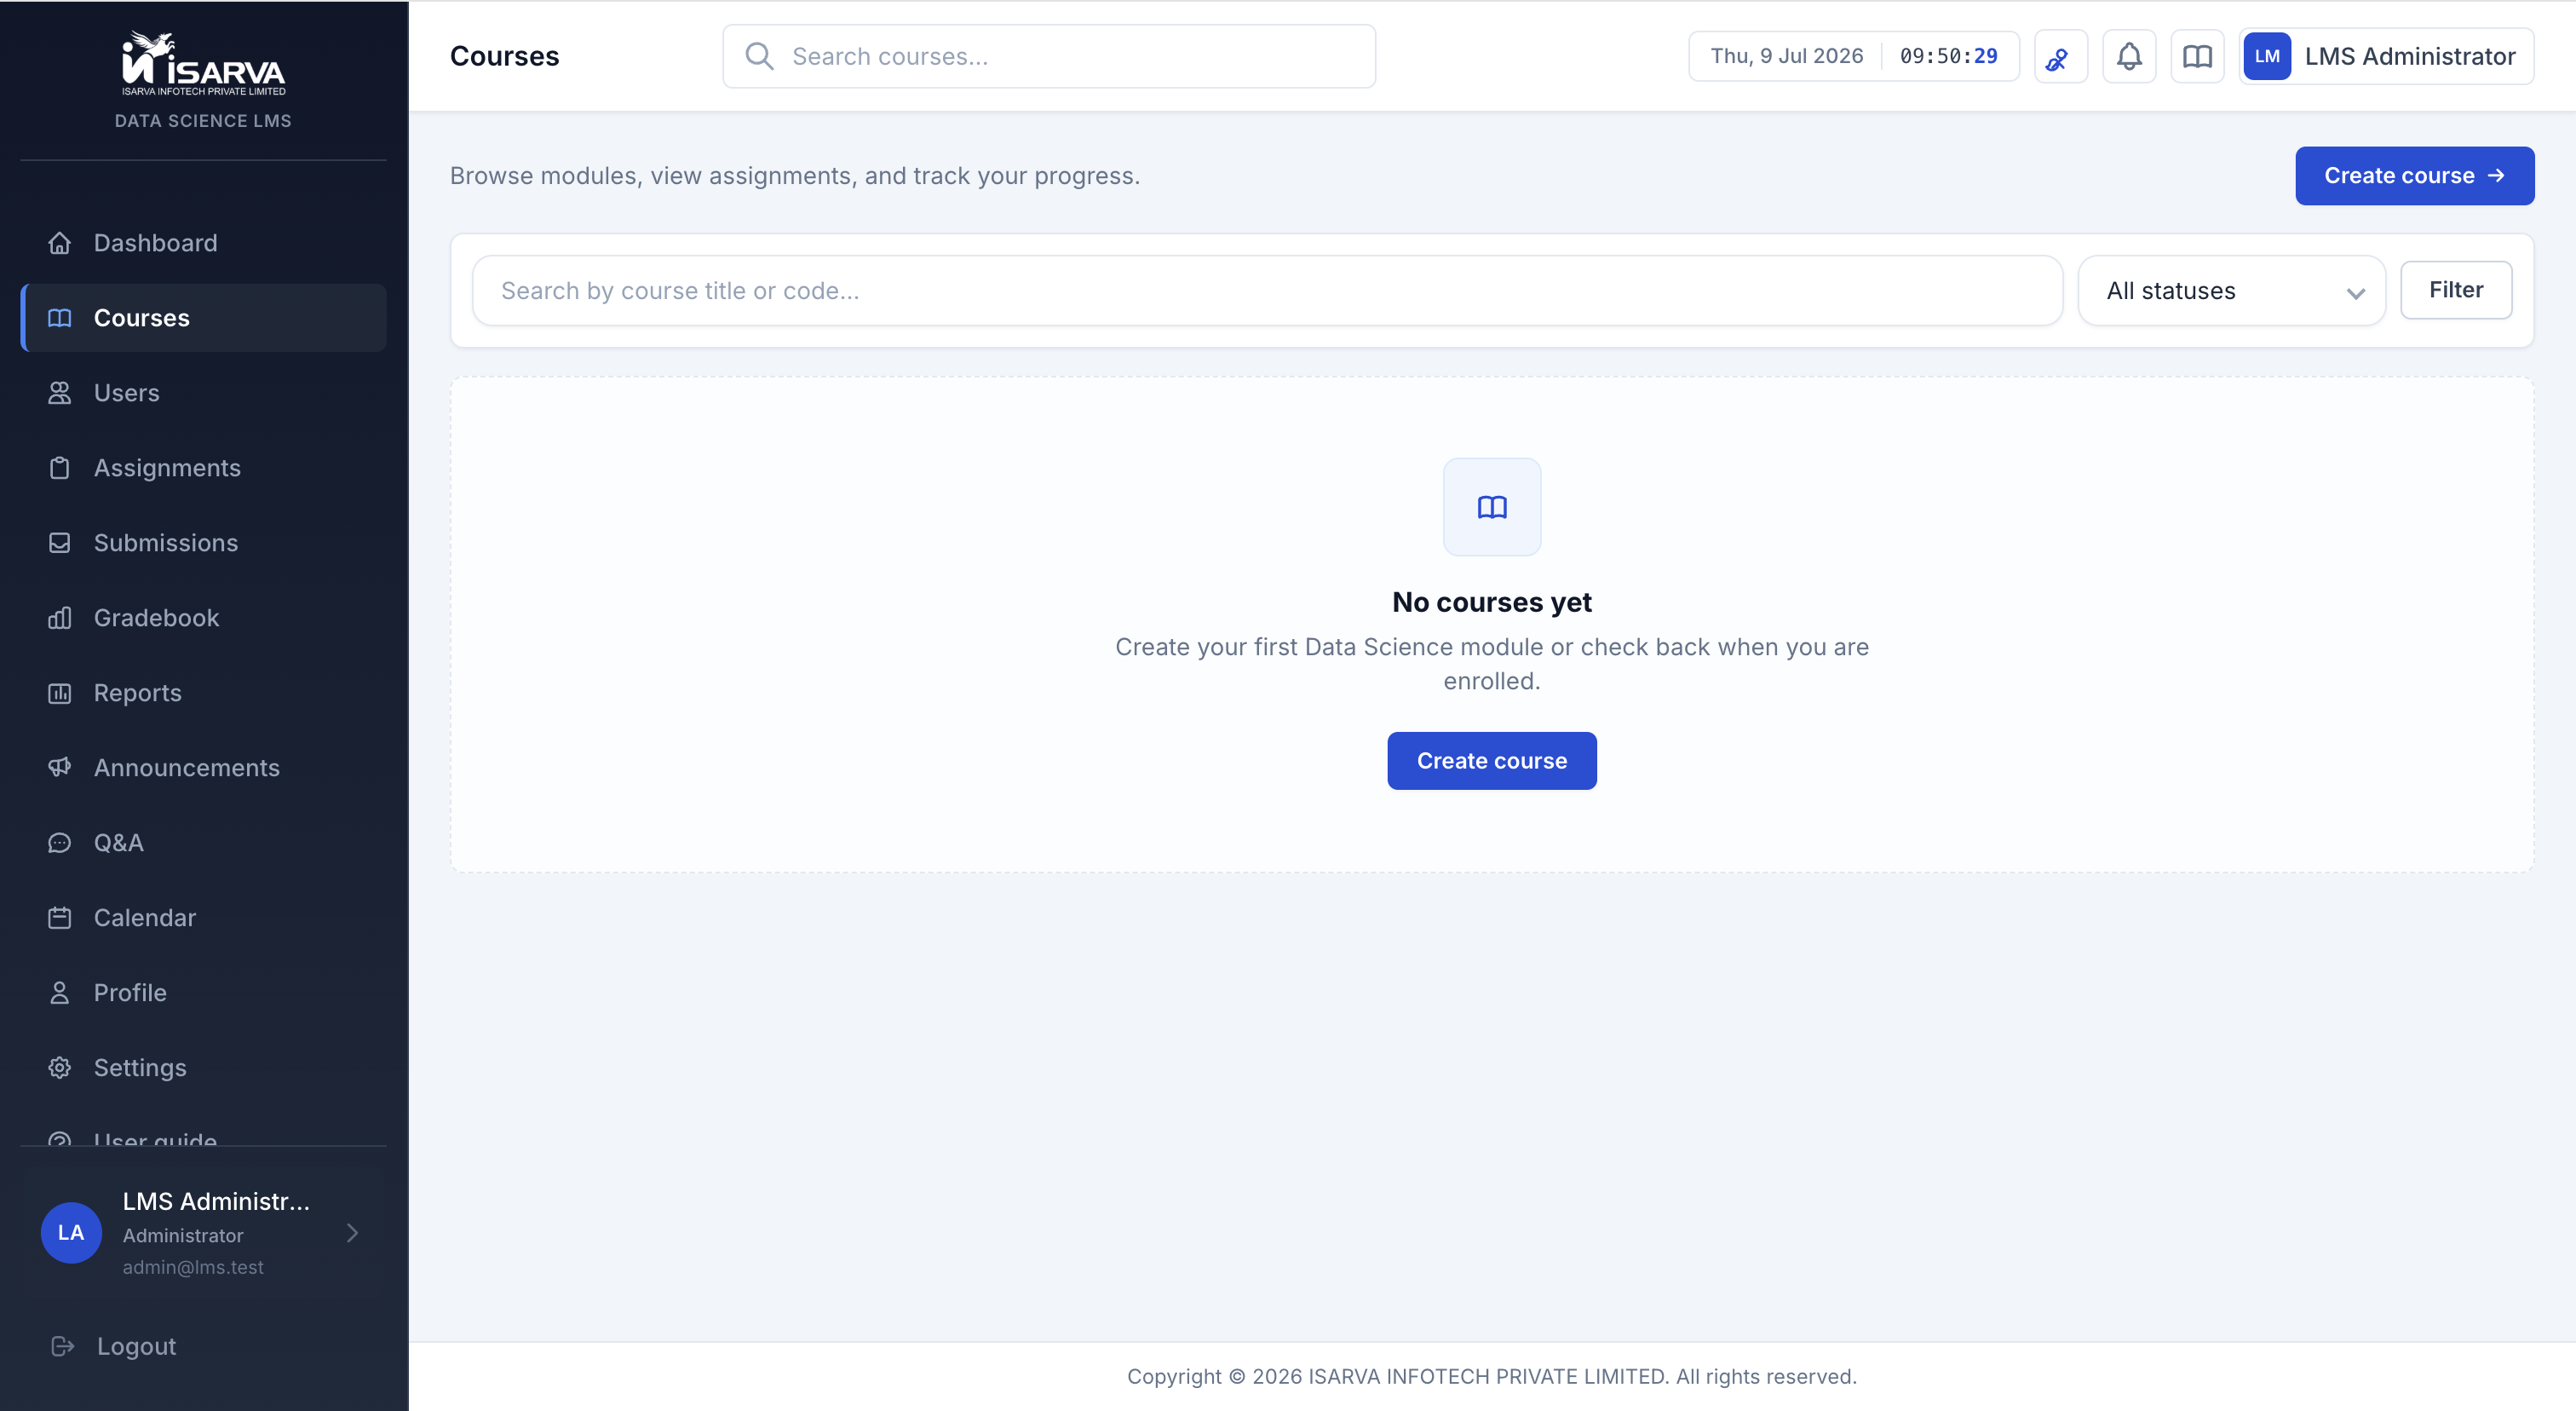
Task: Click the Profile person icon in the sidebar
Action: [x=60, y=993]
